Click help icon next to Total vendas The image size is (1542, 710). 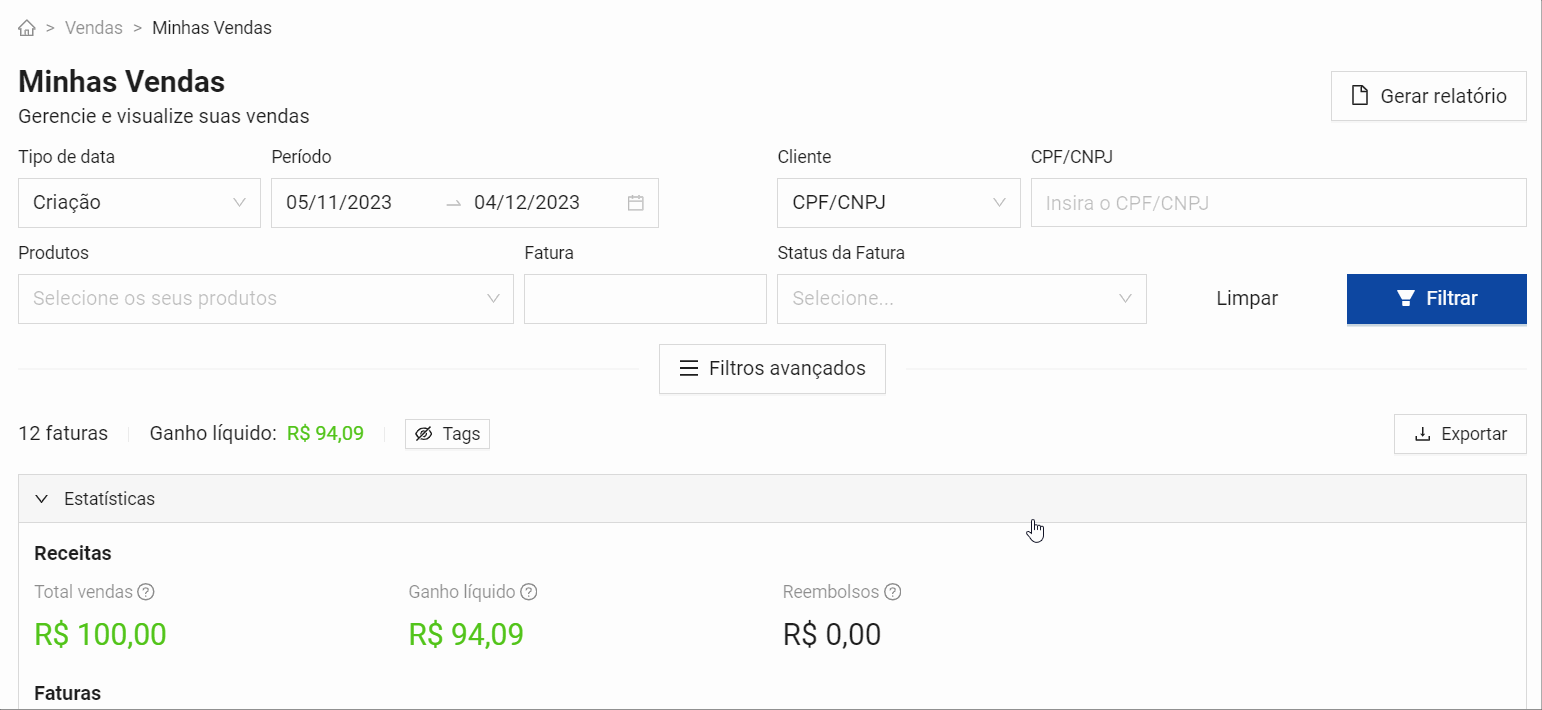(x=146, y=592)
